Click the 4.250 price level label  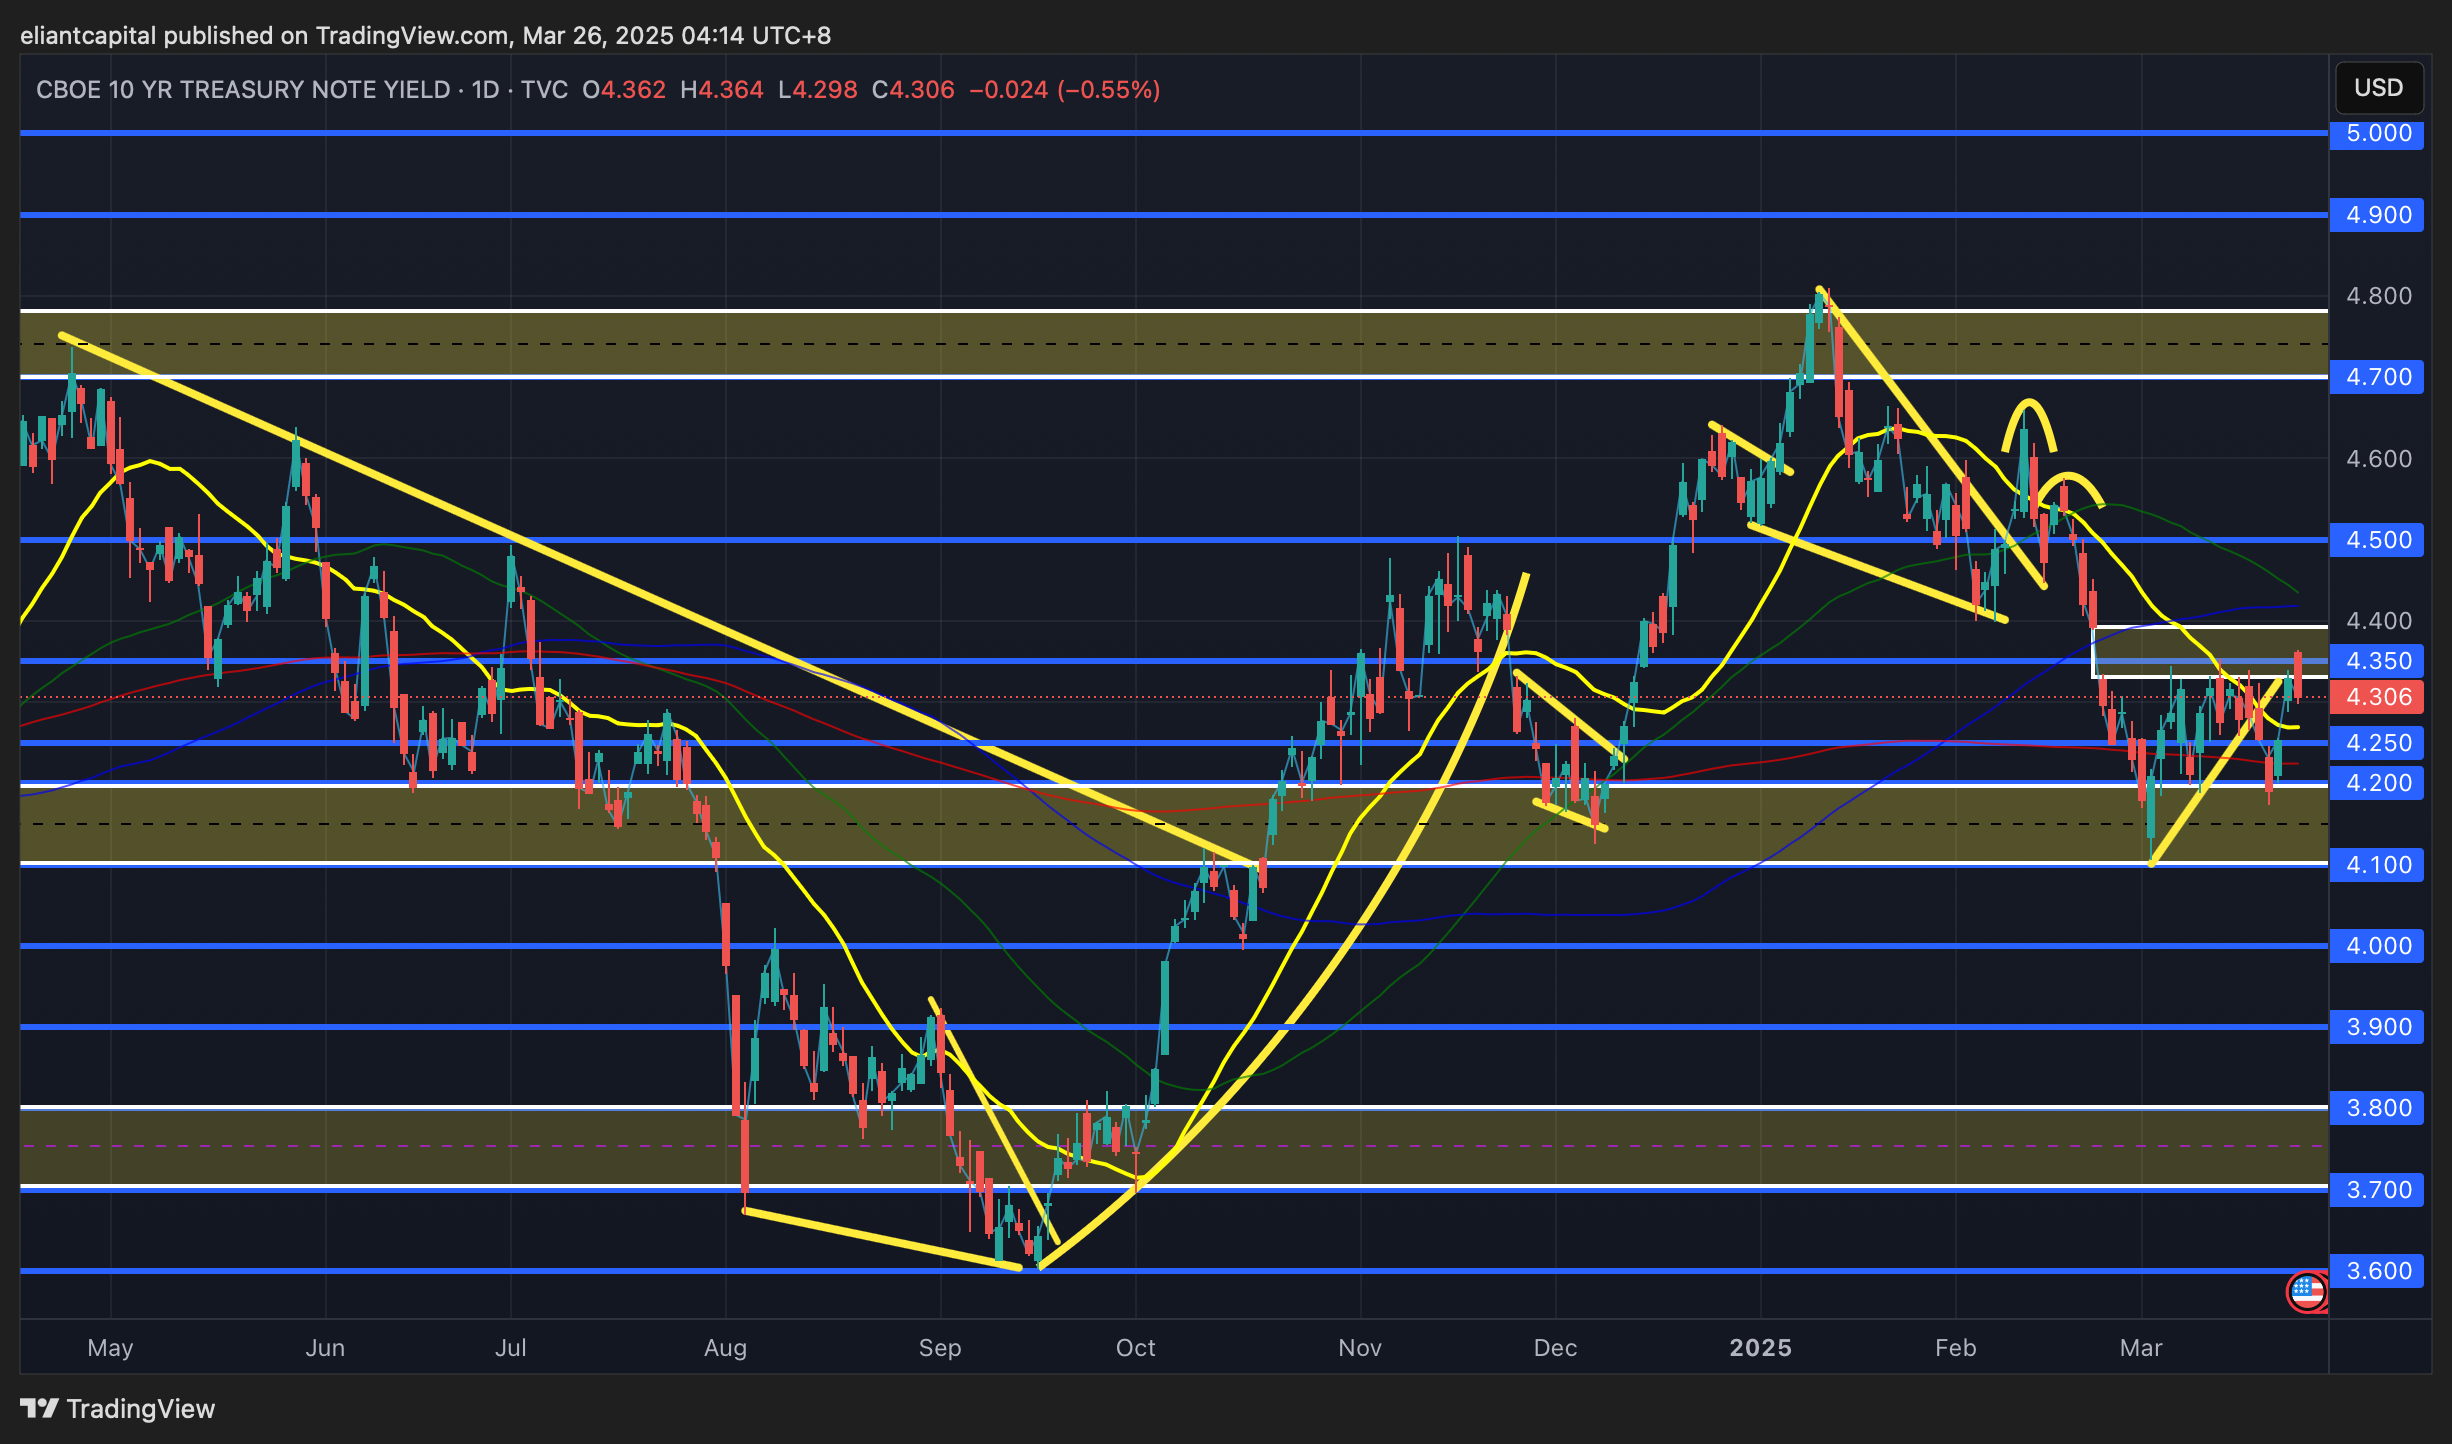(x=2377, y=743)
